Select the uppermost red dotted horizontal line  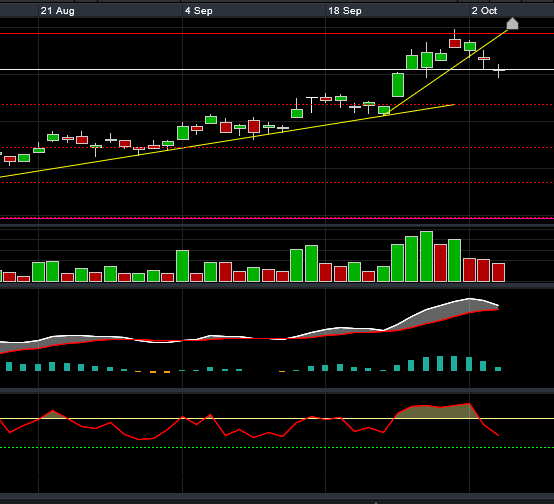[x=277, y=105]
